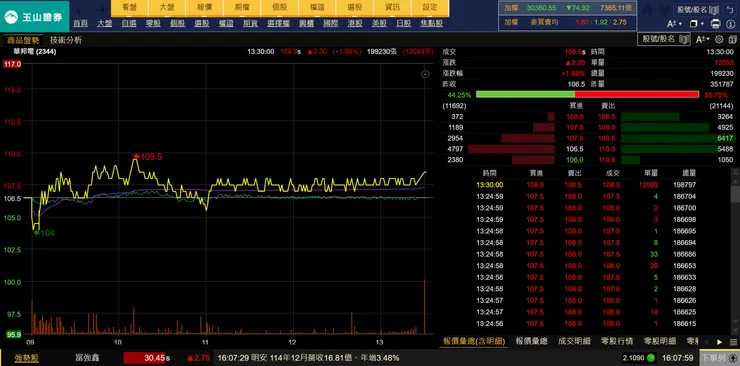
Task: Switch to the 零股行情 tab
Action: point(617,341)
